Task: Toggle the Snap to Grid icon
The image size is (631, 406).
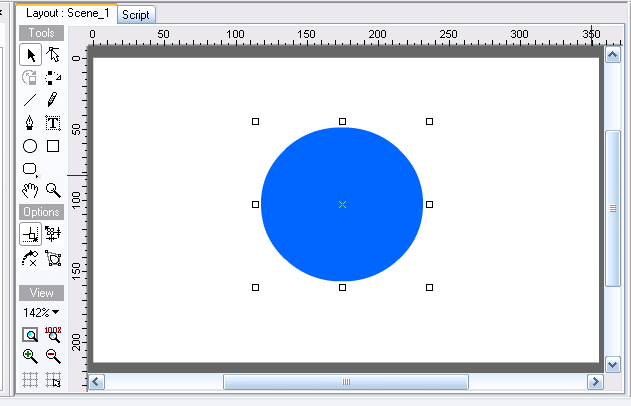Action: click(x=53, y=379)
